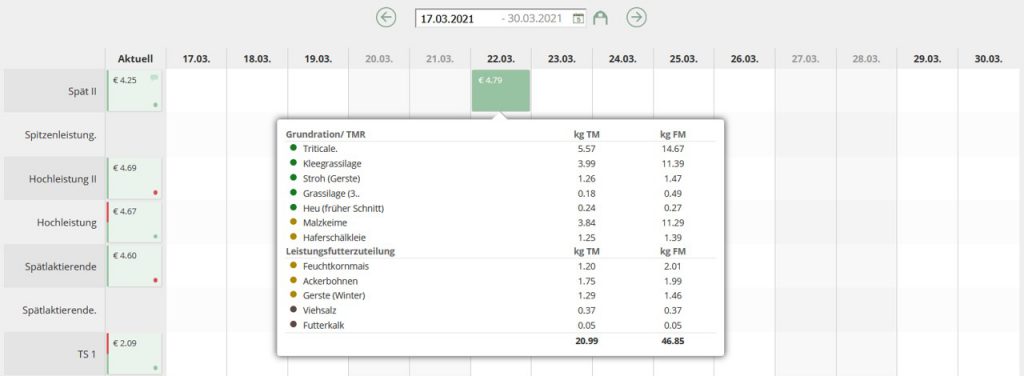Click green status dot on TS 1 card

coord(155,368)
